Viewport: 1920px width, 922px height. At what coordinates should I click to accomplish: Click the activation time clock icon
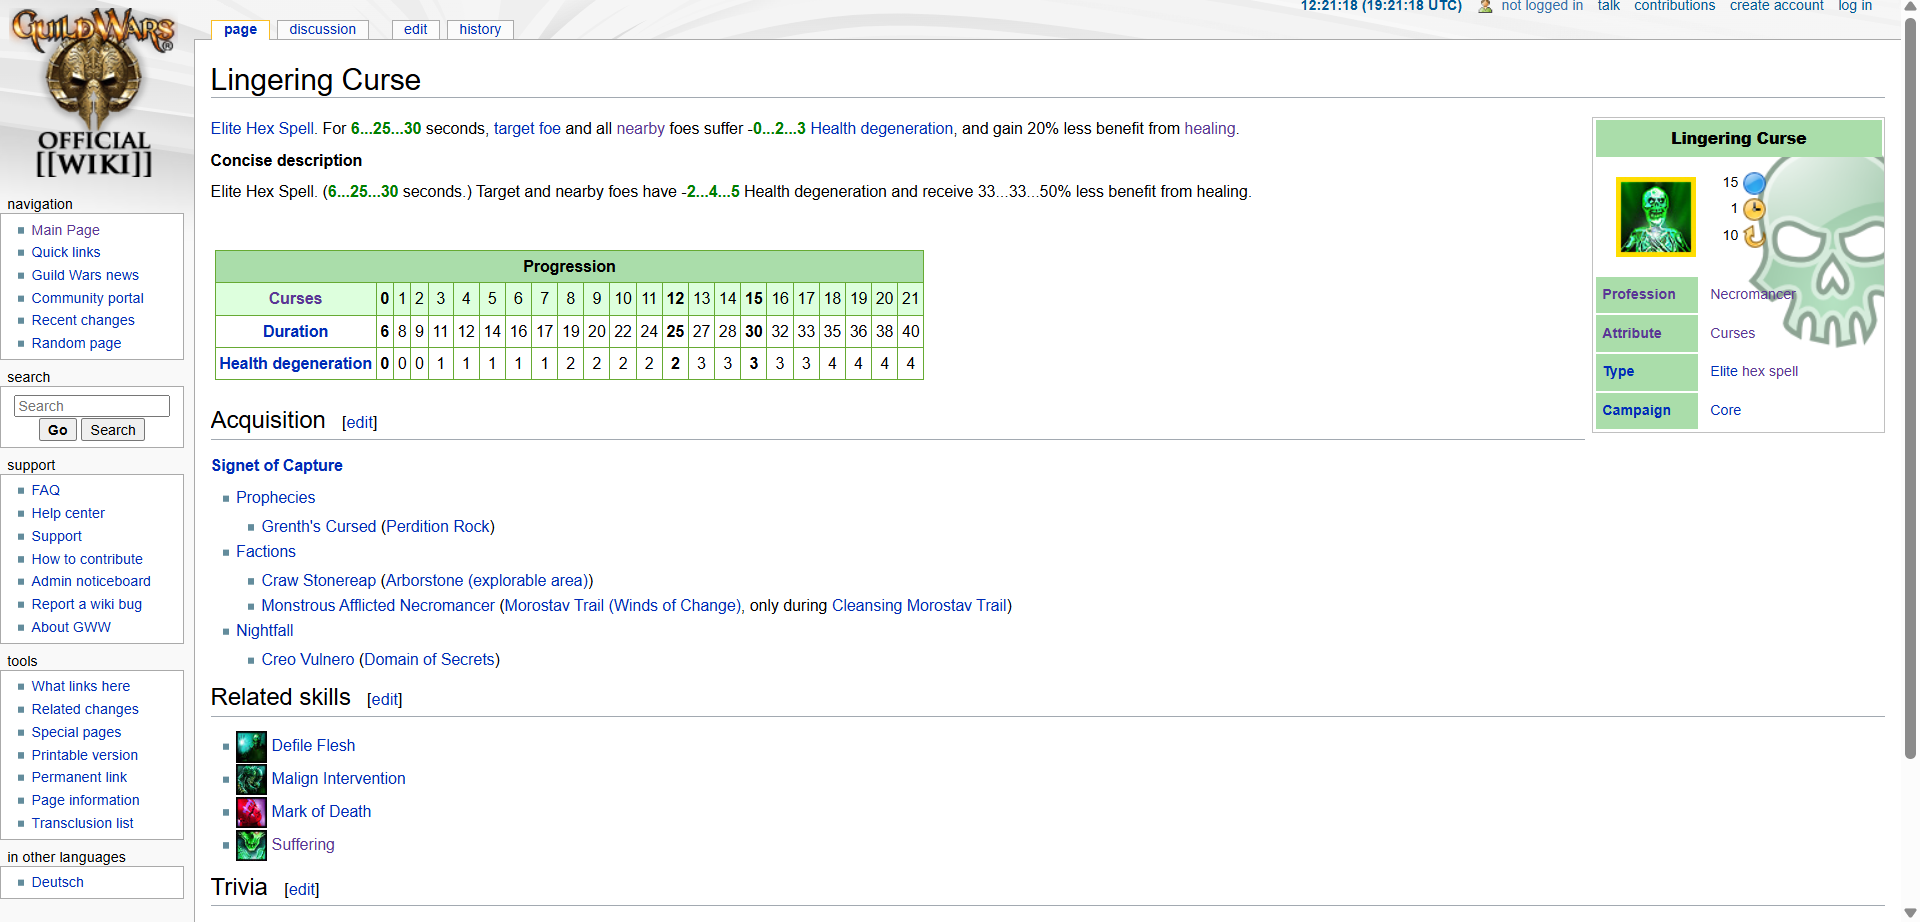(x=1754, y=209)
